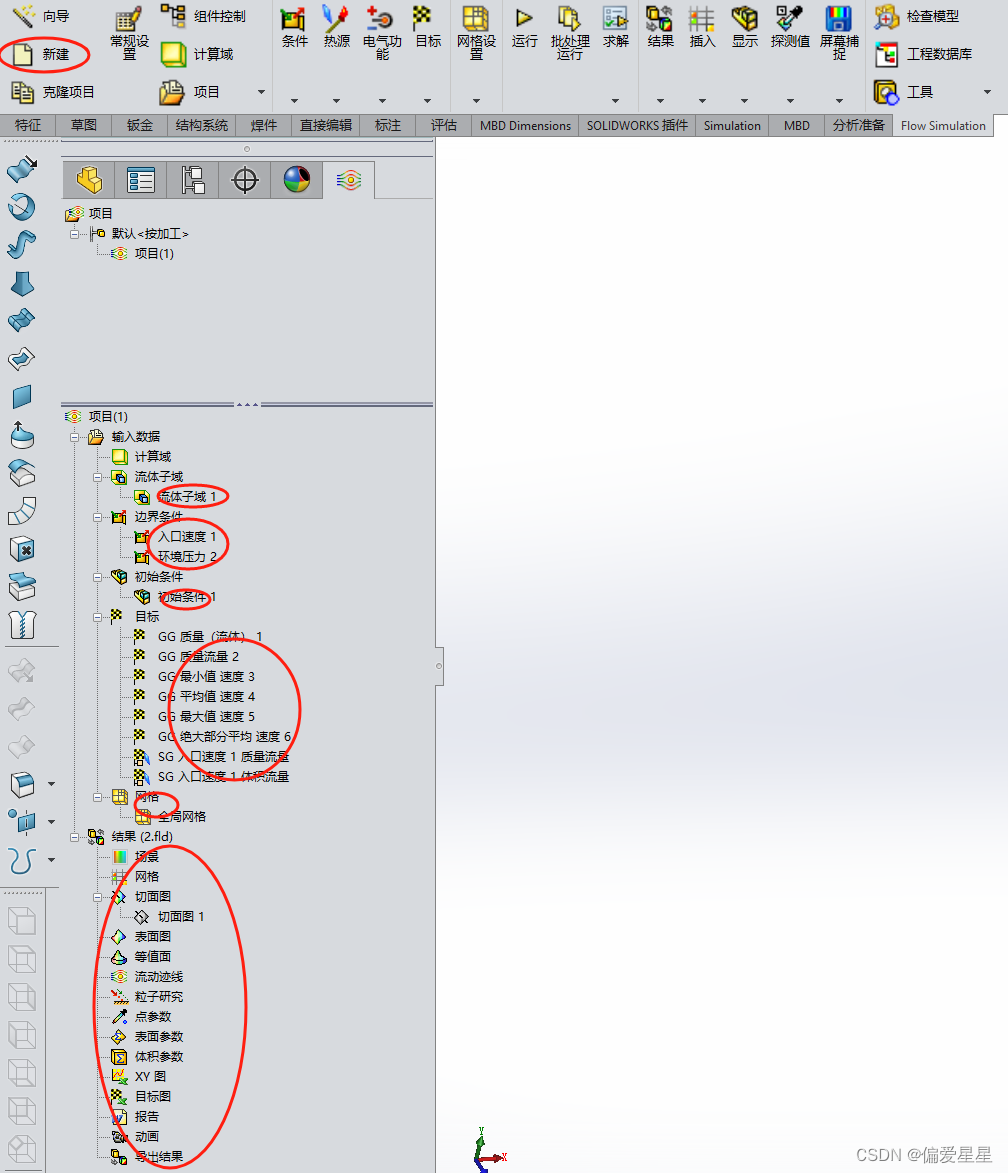Open the 工具 tools menu button
Viewport: 1008px width, 1173px height.
click(x=904, y=92)
